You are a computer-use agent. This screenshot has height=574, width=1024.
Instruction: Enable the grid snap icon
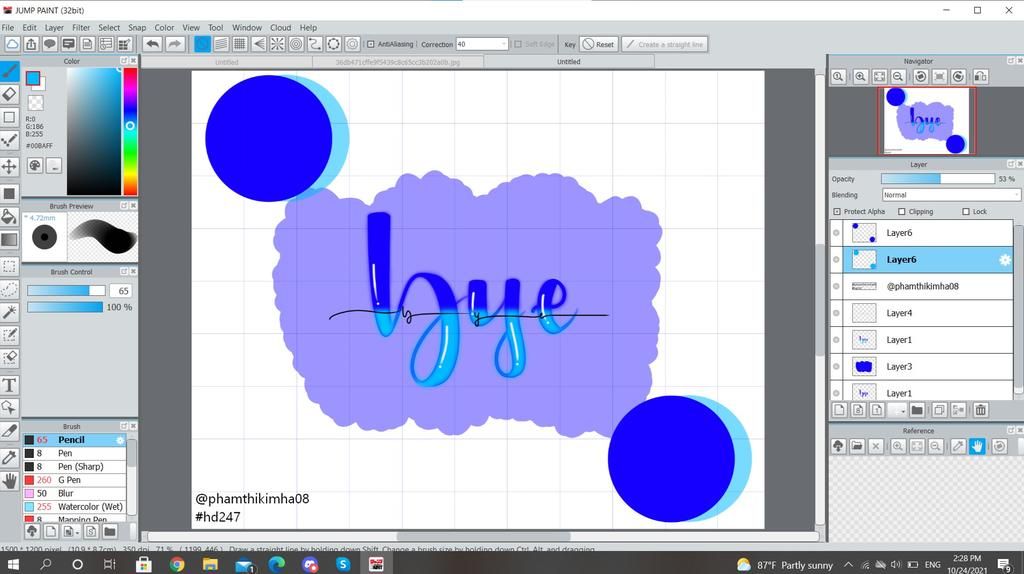pyautogui.click(x=240, y=44)
